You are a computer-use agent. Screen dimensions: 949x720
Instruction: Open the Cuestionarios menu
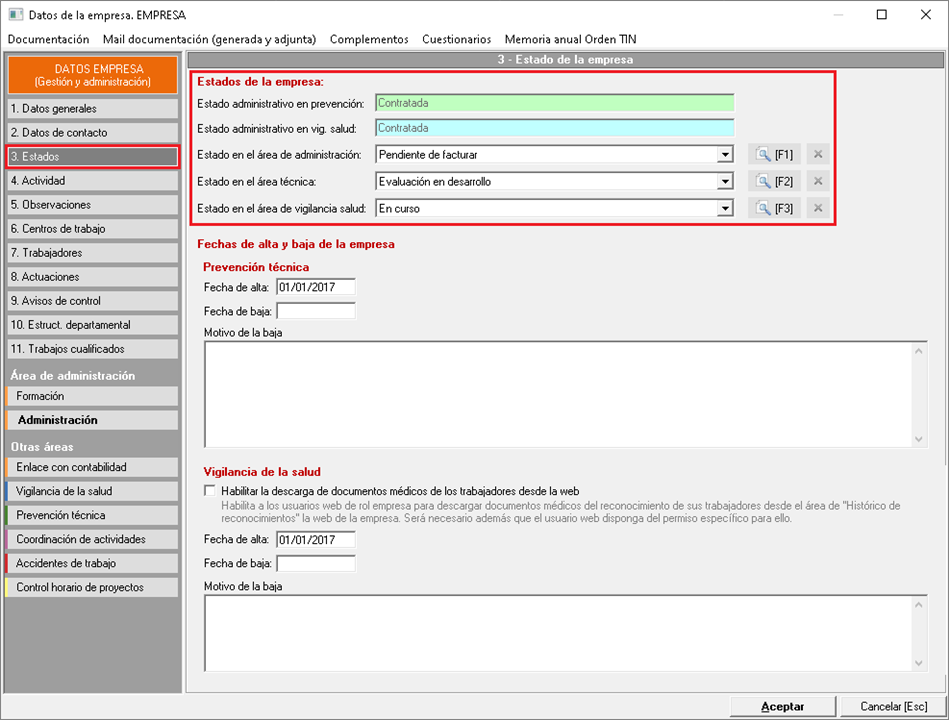[x=456, y=39]
